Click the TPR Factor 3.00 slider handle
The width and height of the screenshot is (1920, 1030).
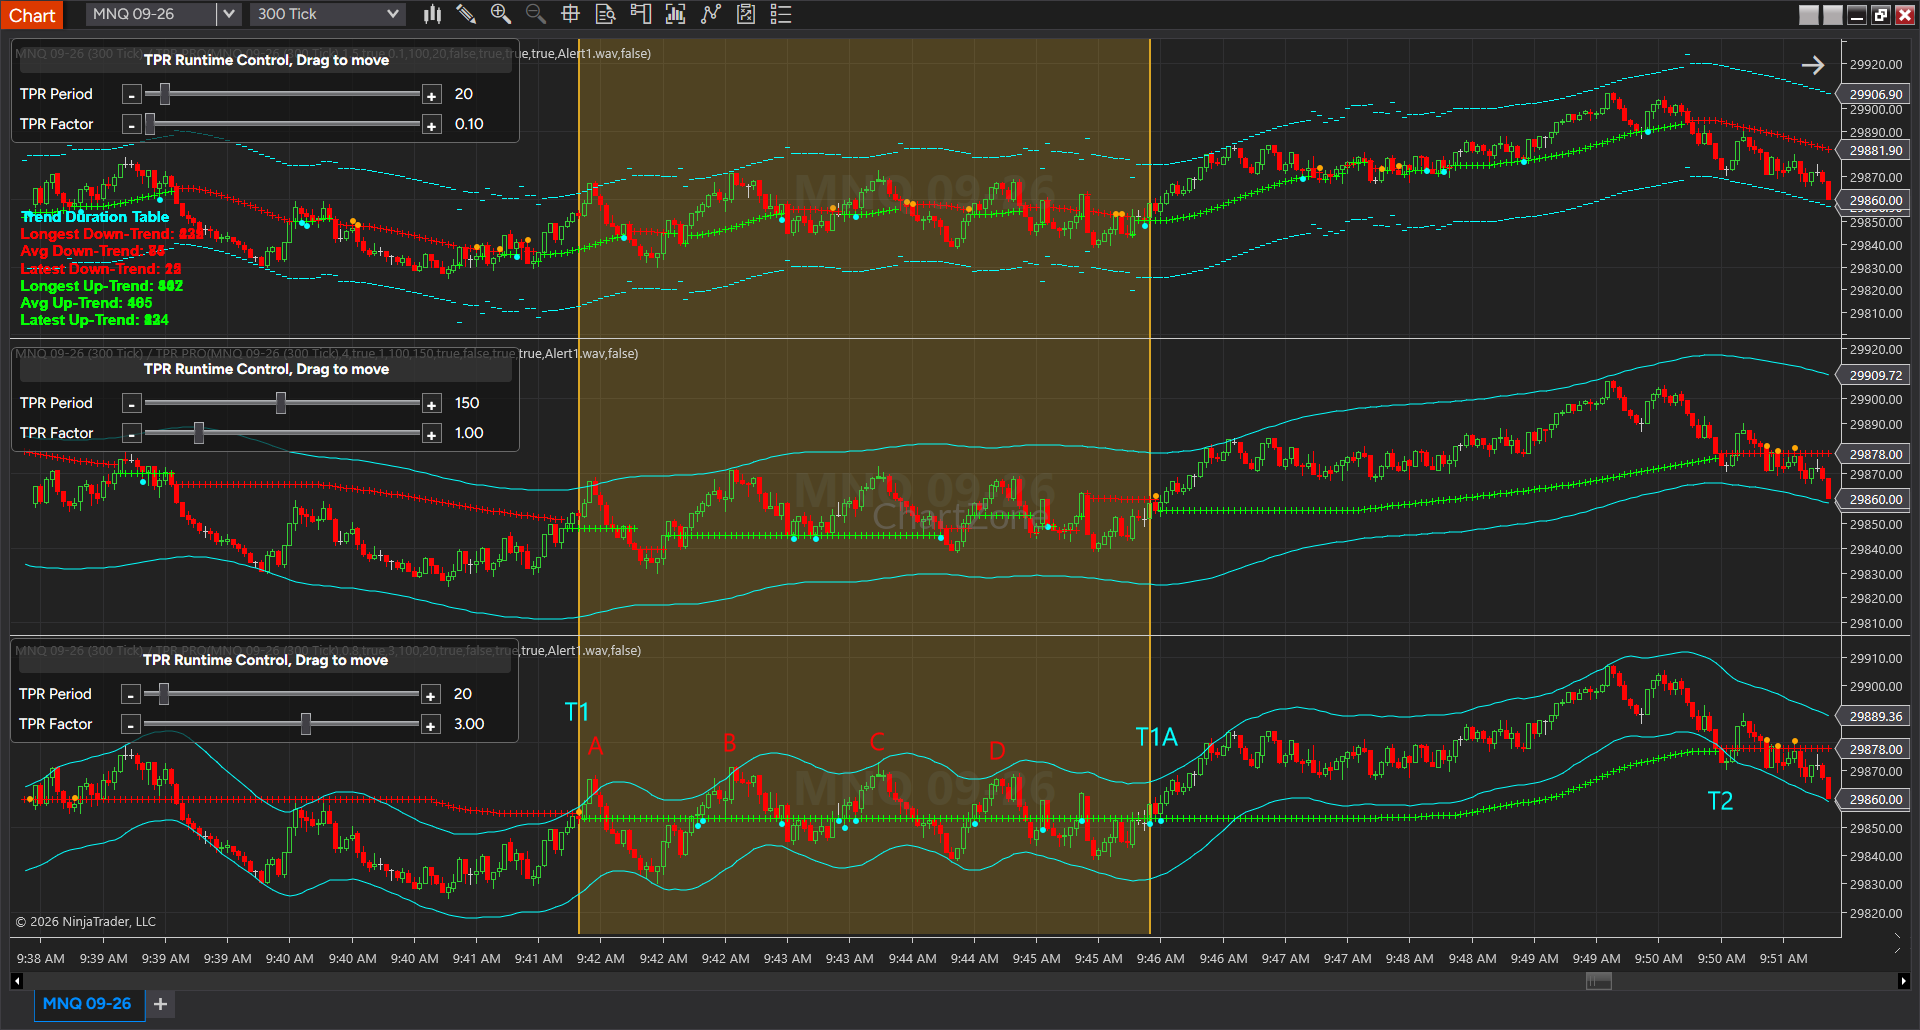tap(306, 723)
